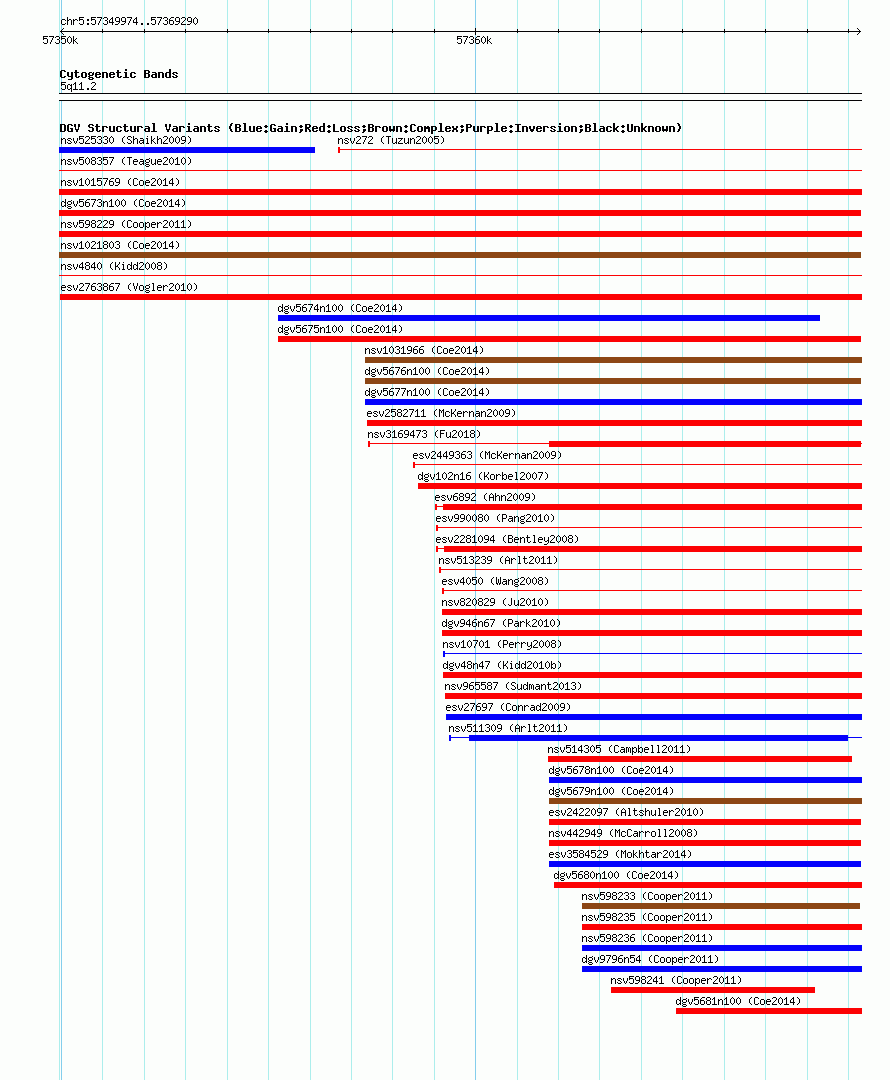
Task: Click dgv5681n100 (Coe2014) label
Action: [x=738, y=1001]
